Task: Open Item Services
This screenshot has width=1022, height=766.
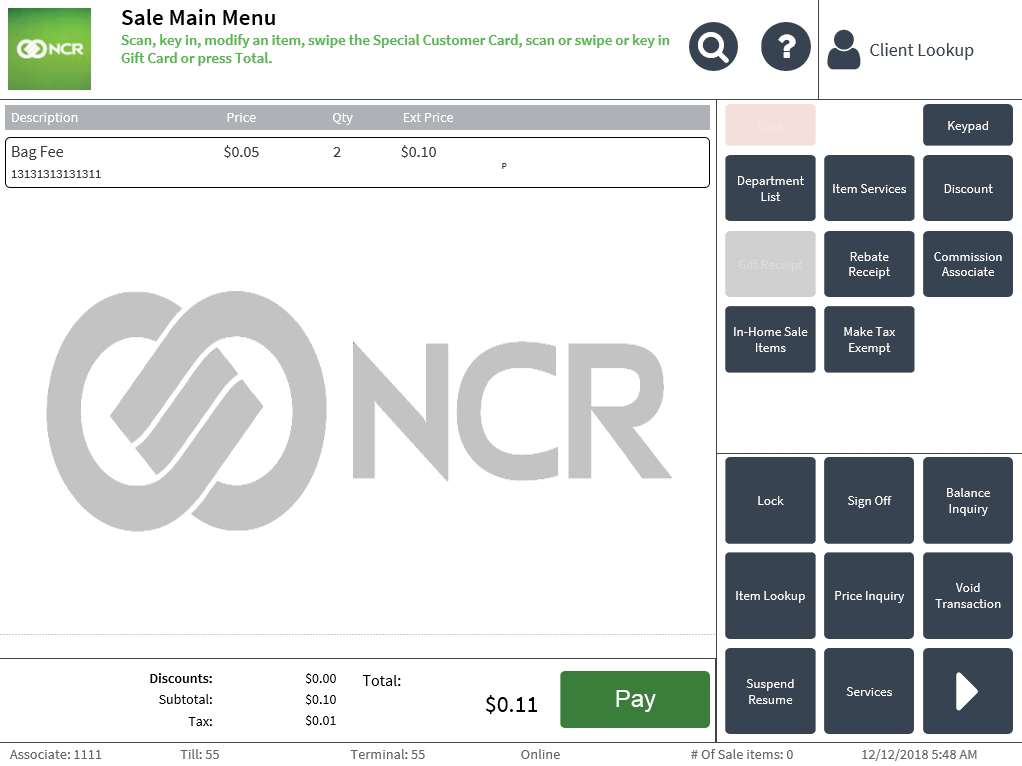Action: coord(869,188)
